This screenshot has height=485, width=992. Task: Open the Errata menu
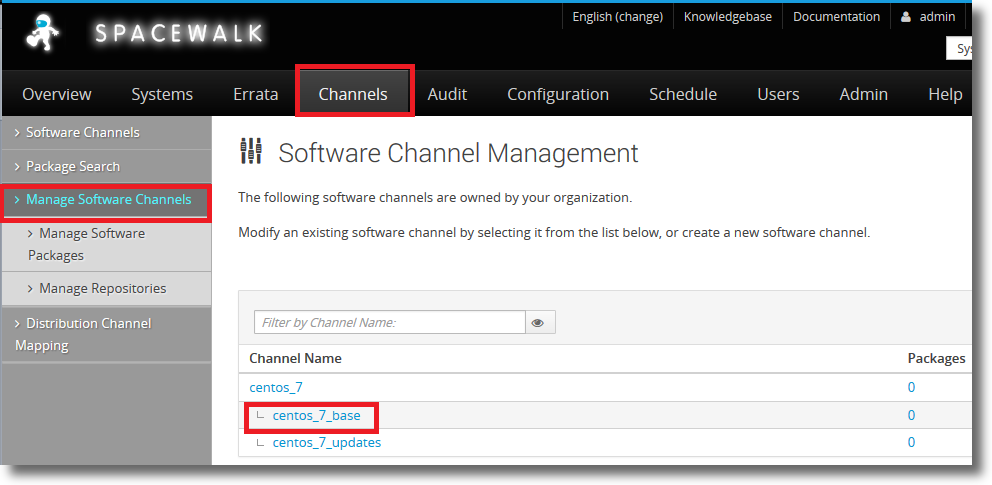pos(256,94)
